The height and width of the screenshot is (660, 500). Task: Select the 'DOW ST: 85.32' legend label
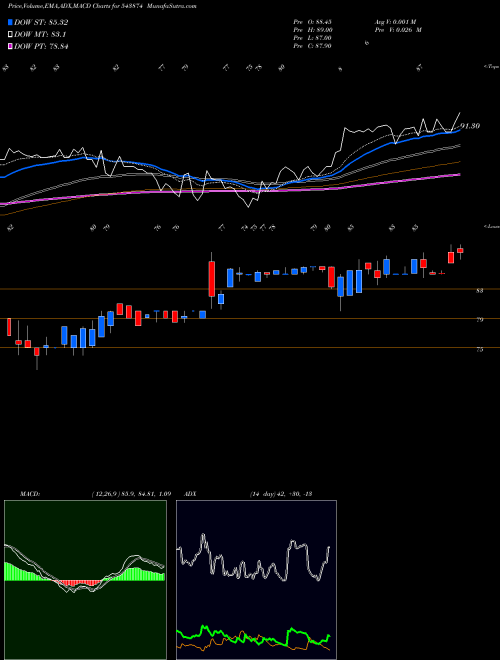(41, 22)
